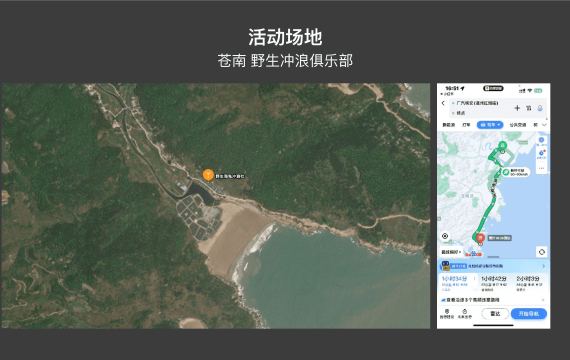Choose the 2小时3分 route option
This screenshot has height=360, width=570.
click(x=528, y=283)
